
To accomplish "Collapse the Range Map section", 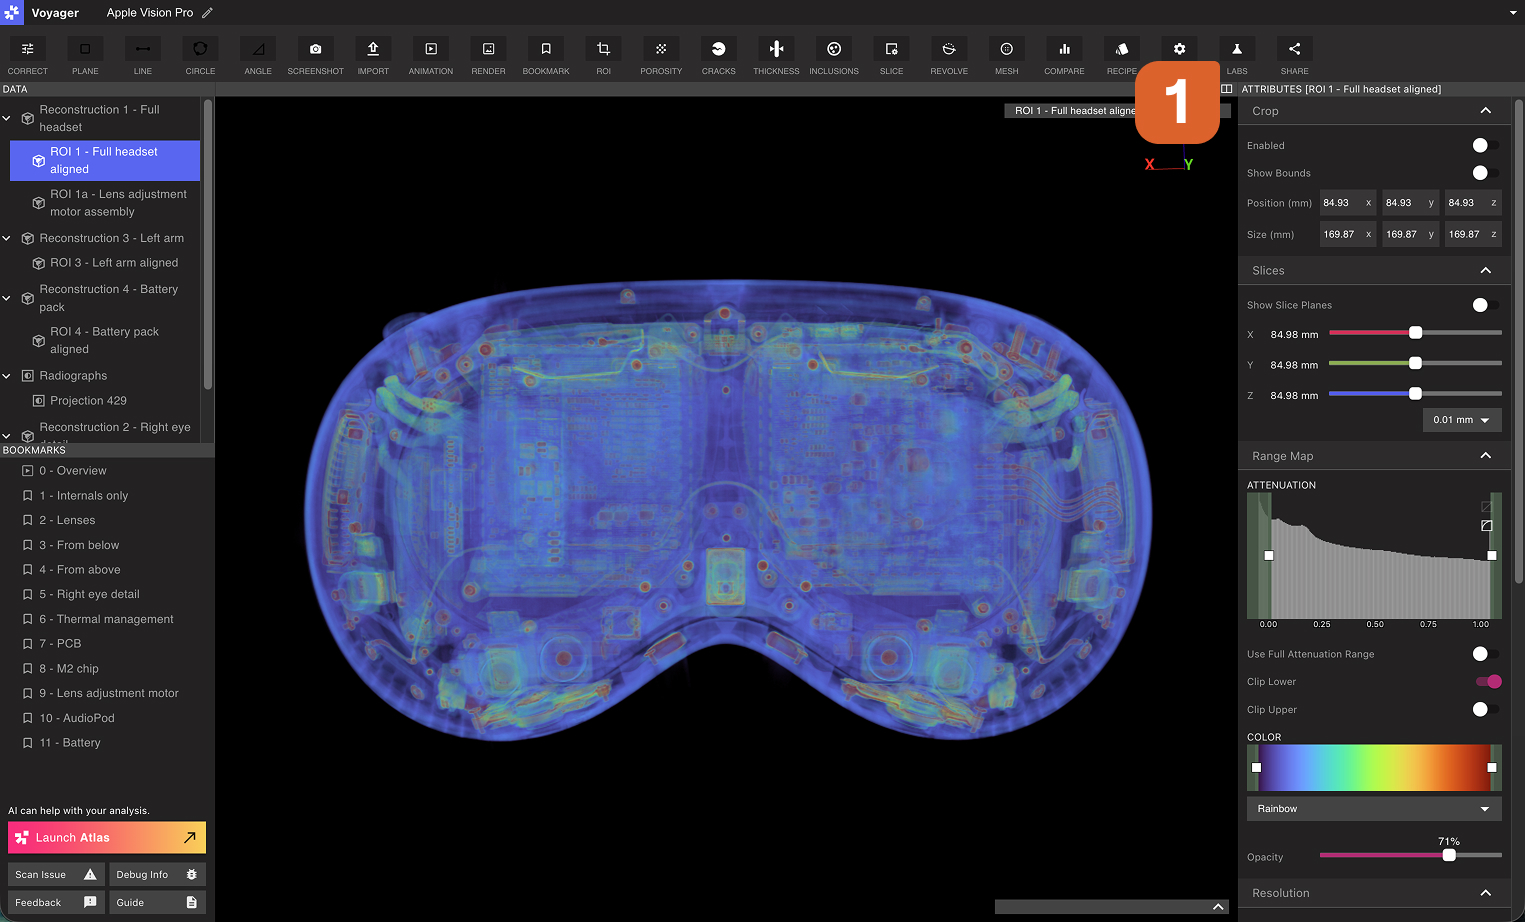I will pos(1485,456).
